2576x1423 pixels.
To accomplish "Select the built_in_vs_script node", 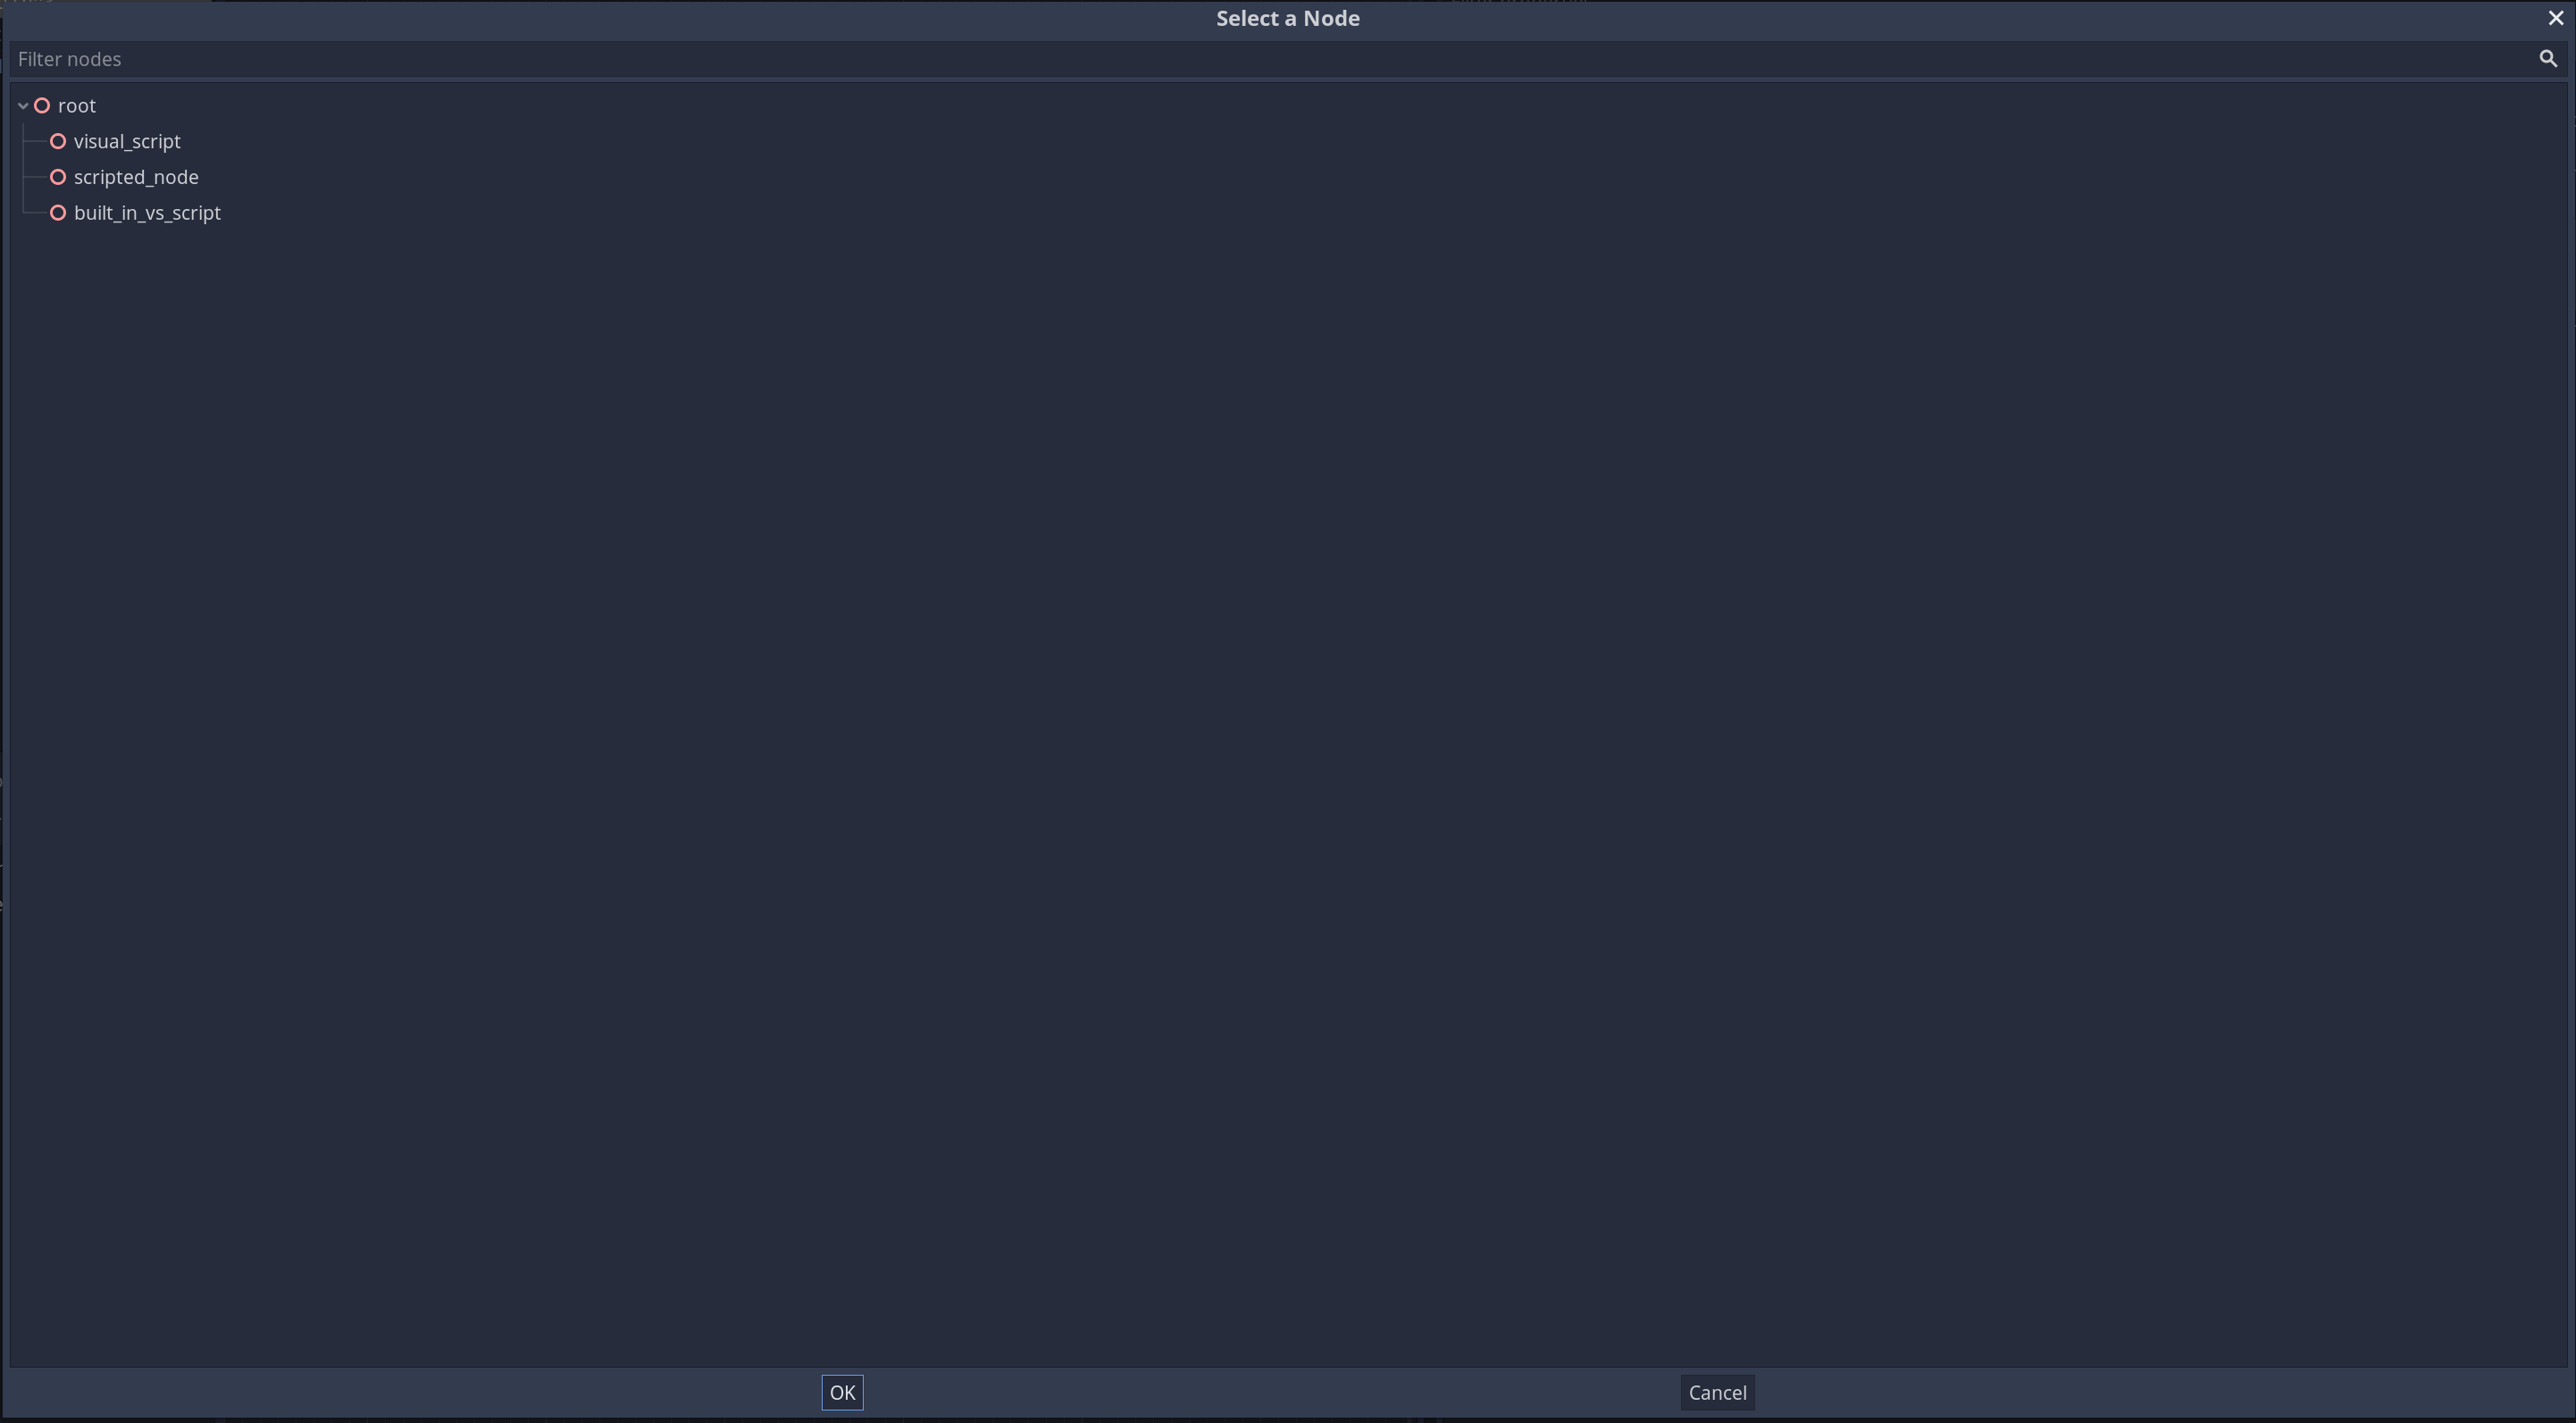I will [147, 212].
